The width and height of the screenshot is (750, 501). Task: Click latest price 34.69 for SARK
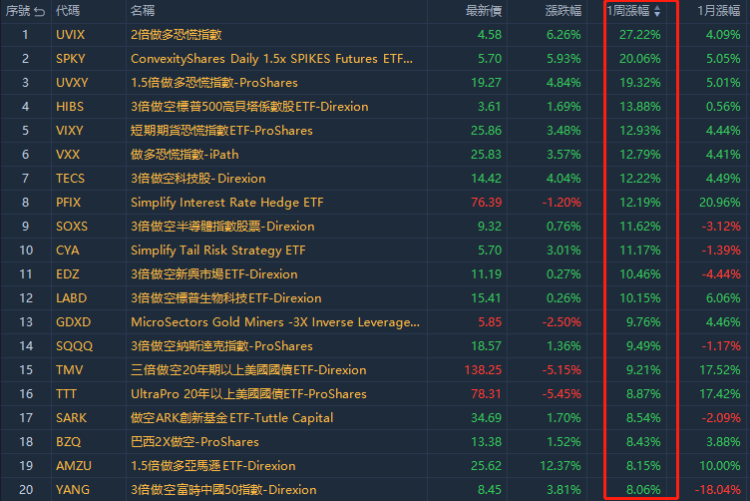pos(486,418)
